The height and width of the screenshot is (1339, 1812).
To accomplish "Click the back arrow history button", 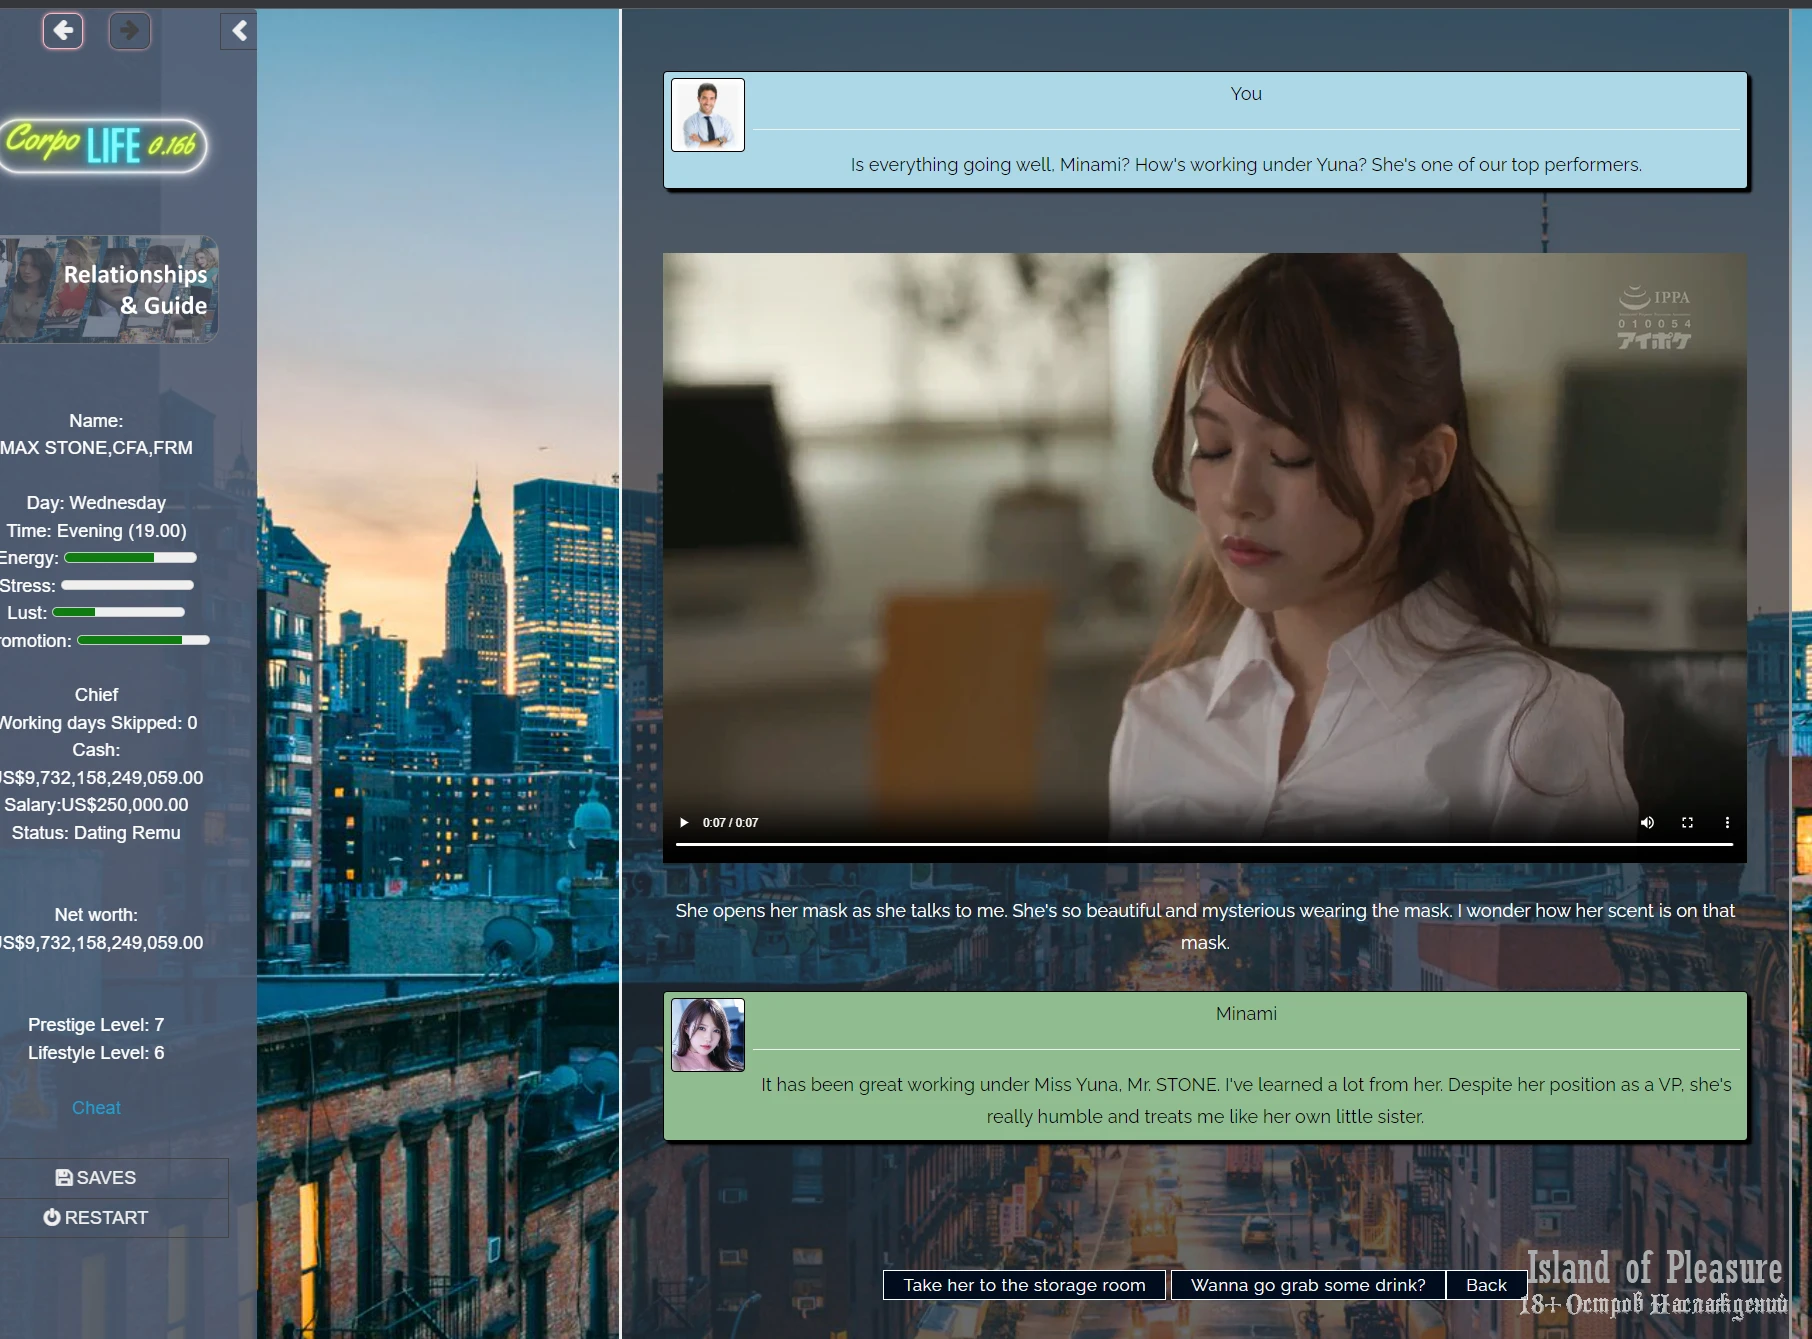I will (63, 31).
